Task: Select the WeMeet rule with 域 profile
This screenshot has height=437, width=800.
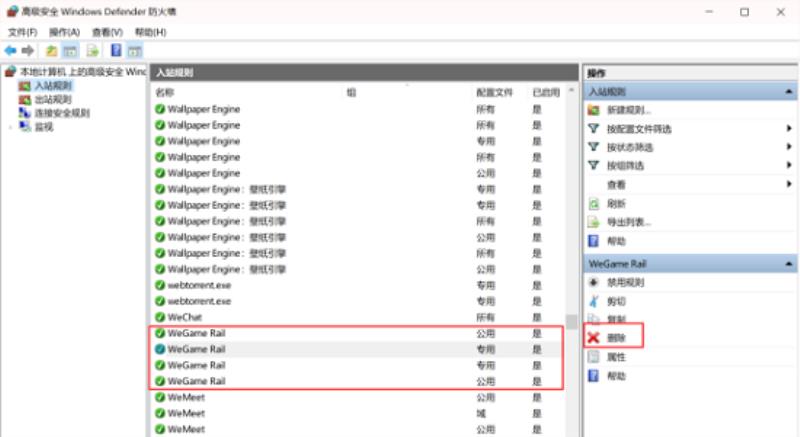Action: pyautogui.click(x=357, y=413)
